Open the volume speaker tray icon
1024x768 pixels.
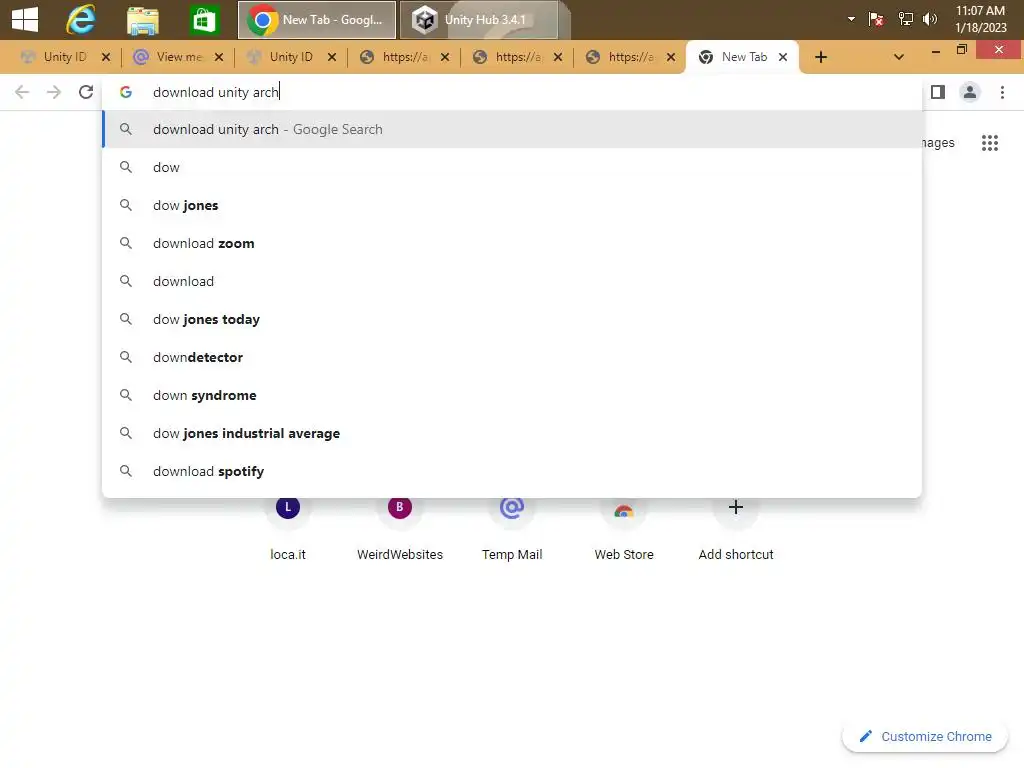pos(929,19)
